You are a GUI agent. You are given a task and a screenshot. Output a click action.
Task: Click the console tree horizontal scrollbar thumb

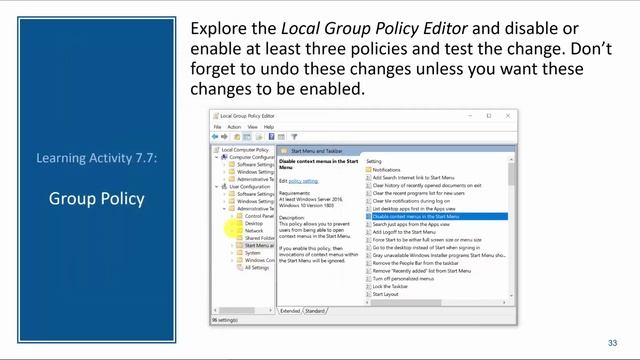click(237, 311)
